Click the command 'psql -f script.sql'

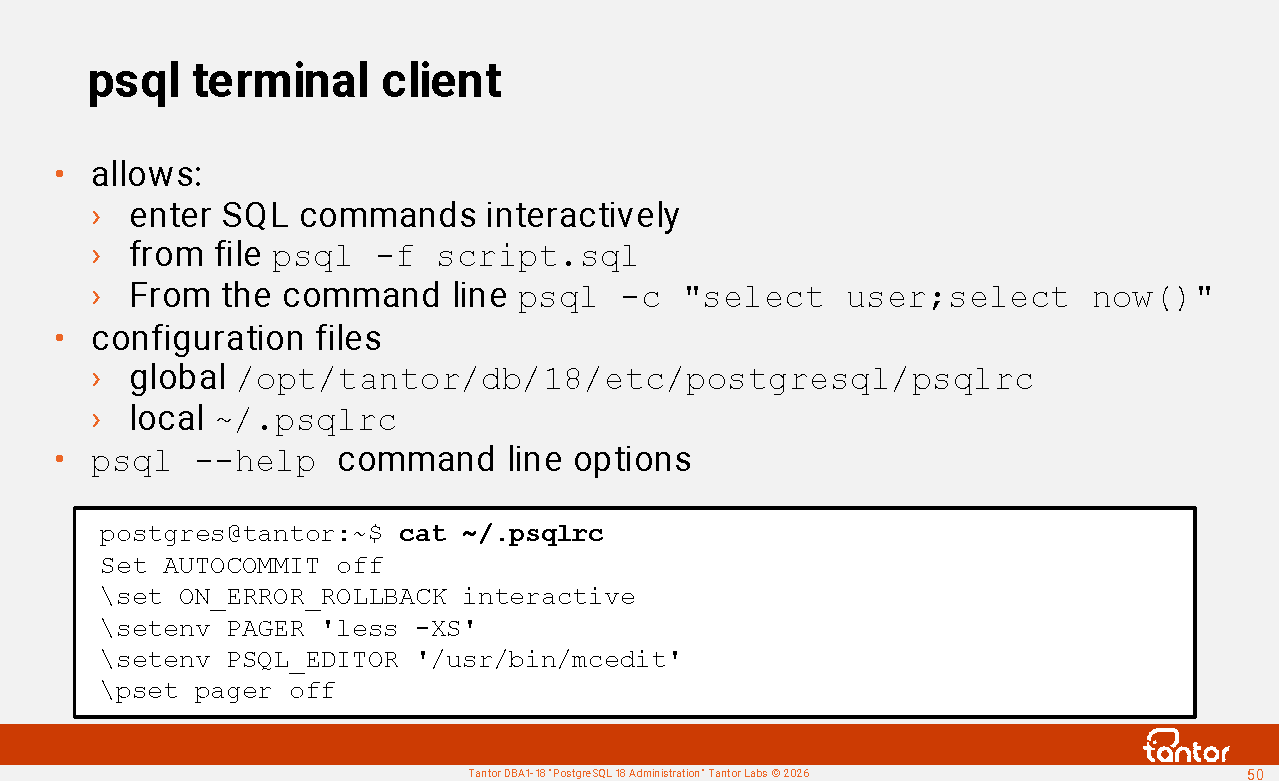pyautogui.click(x=455, y=257)
